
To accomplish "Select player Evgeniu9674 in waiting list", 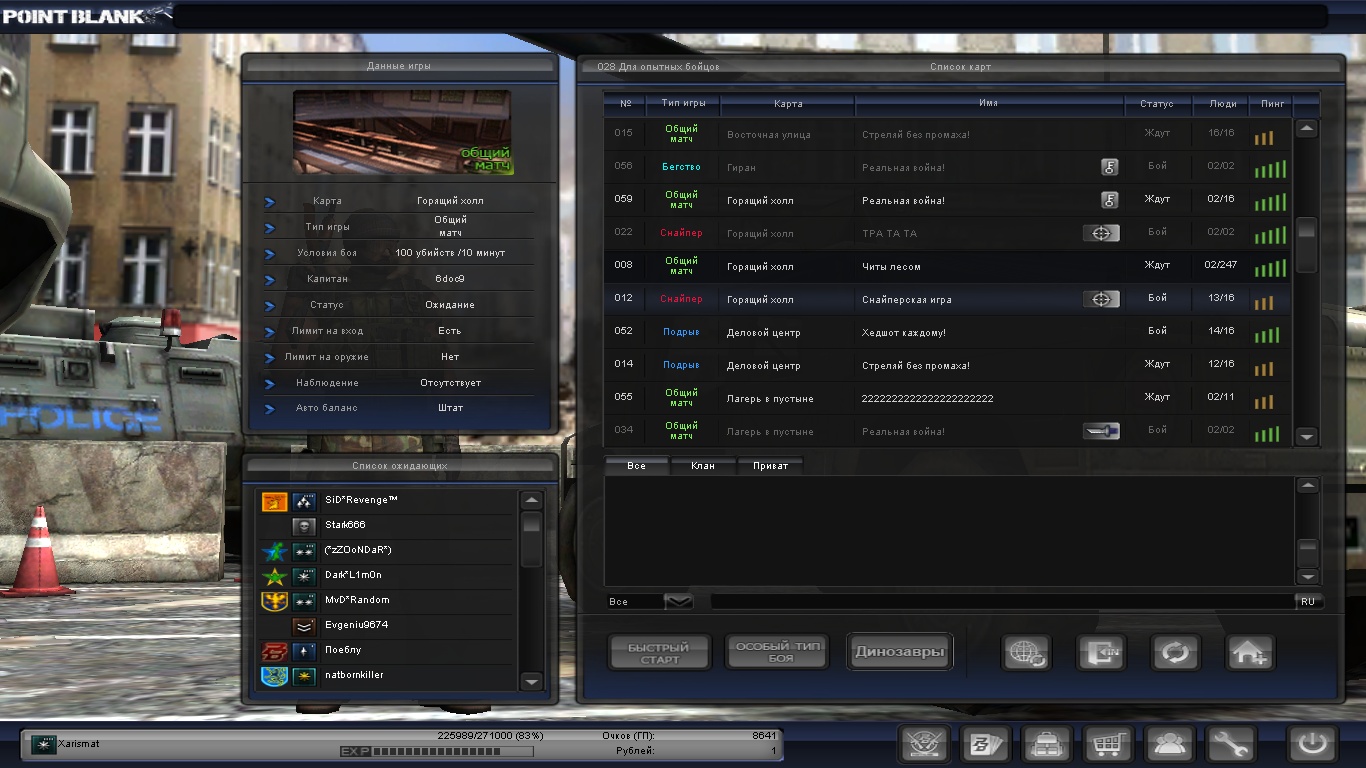I will coord(387,626).
